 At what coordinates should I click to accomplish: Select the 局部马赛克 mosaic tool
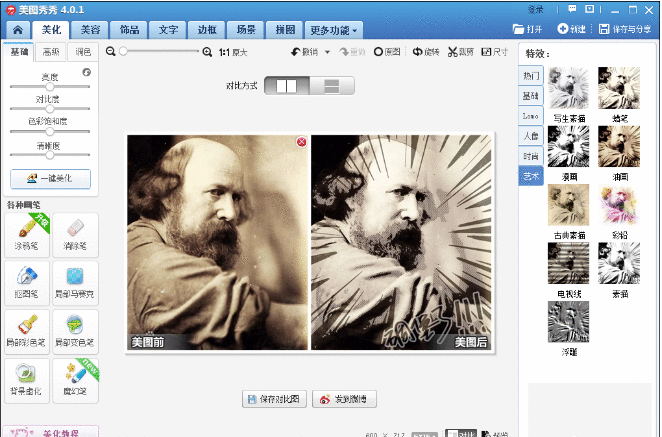pyautogui.click(x=76, y=283)
